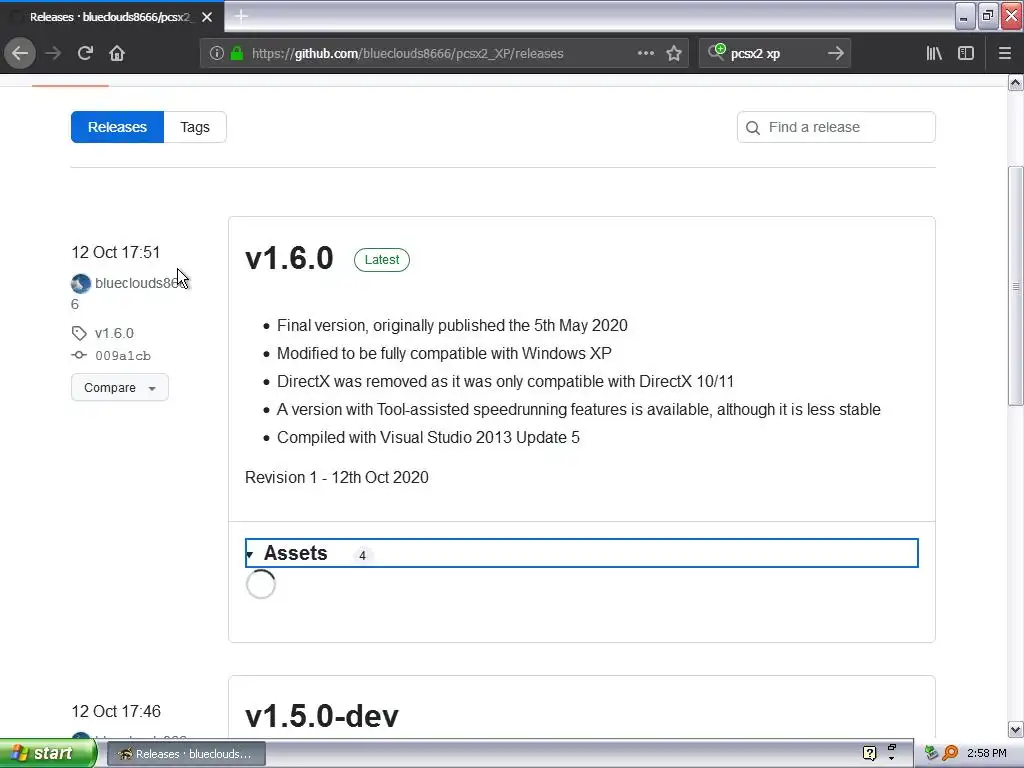Open the Library bookmarks icon
Screen dimensions: 1024x768
(x=934, y=54)
